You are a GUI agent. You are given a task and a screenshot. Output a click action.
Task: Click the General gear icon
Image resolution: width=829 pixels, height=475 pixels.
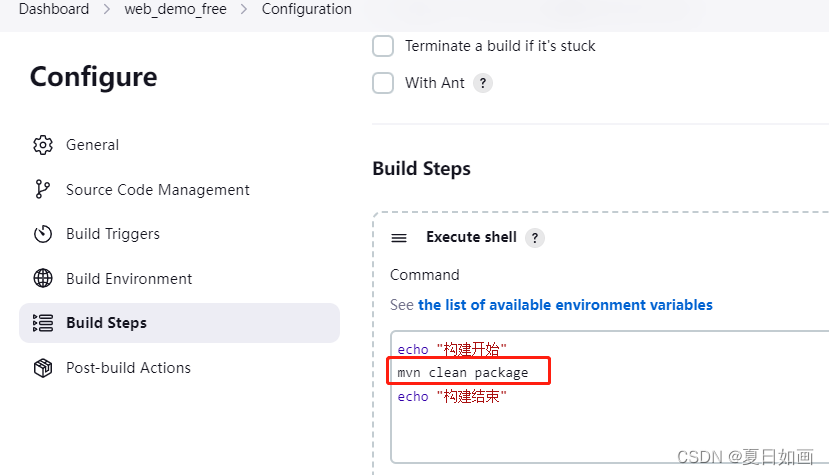coord(42,145)
